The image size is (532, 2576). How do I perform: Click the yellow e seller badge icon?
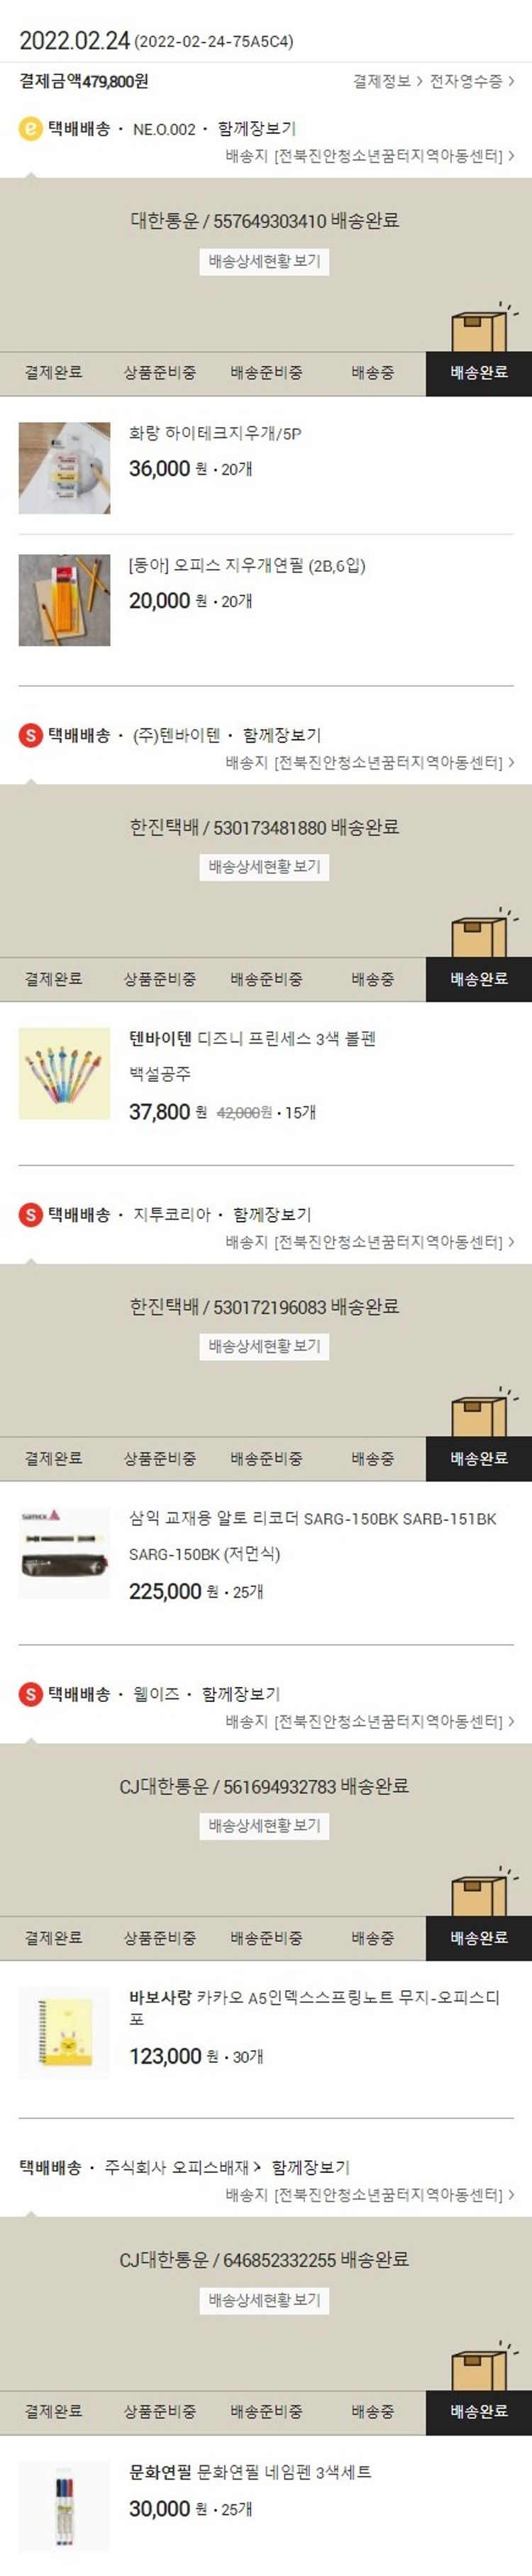pyautogui.click(x=31, y=128)
